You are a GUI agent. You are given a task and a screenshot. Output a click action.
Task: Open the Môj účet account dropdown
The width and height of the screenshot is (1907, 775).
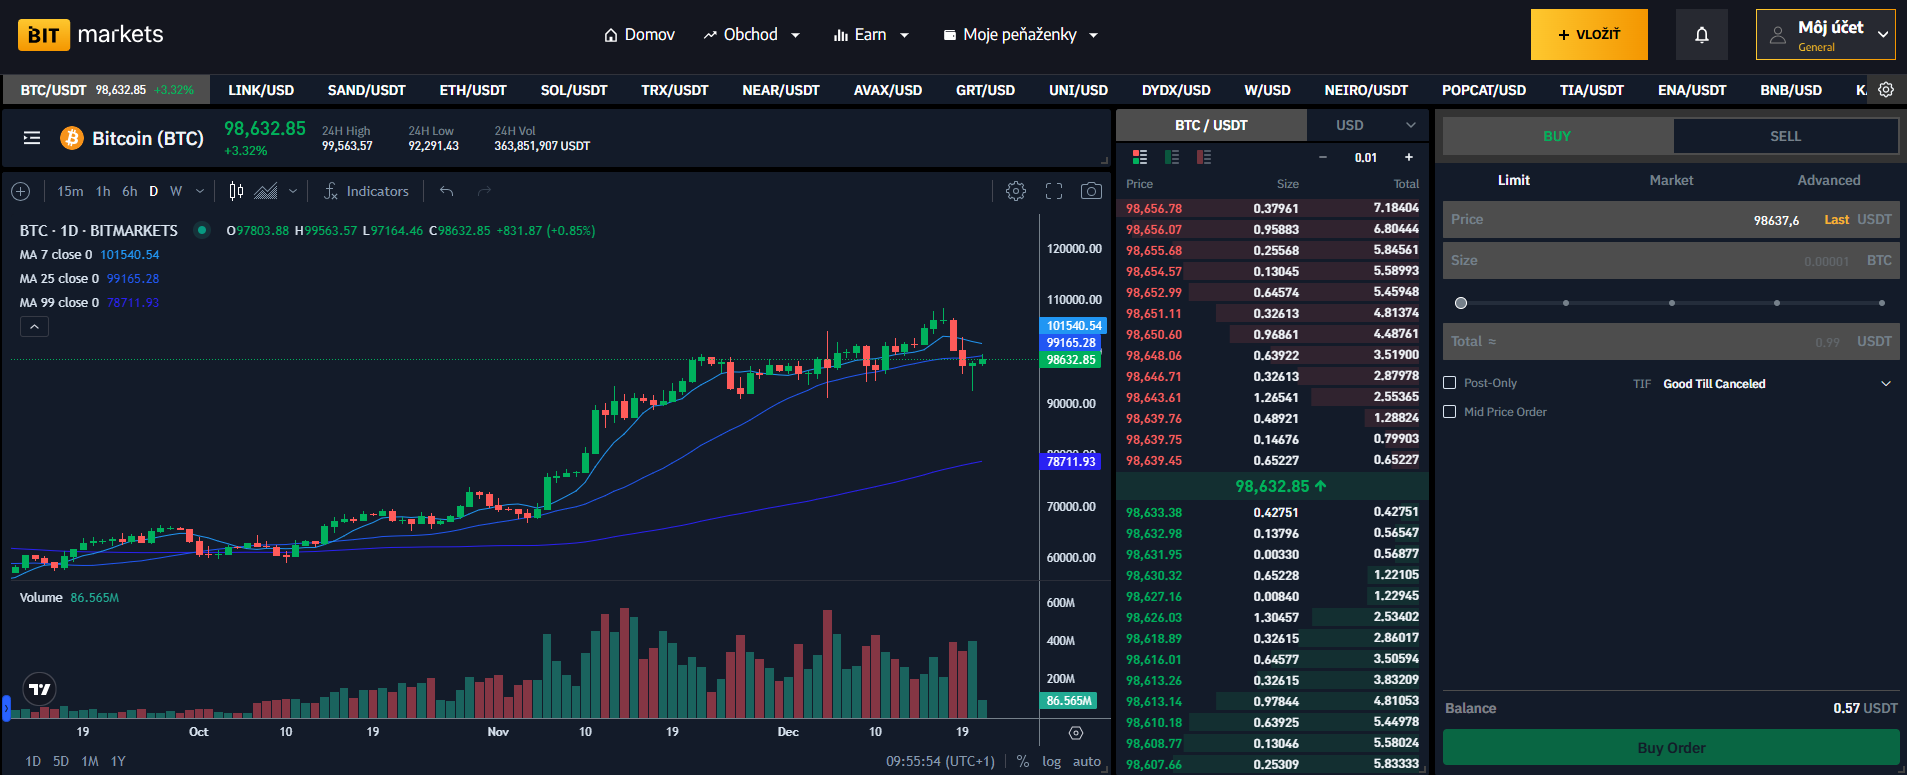tap(1825, 35)
